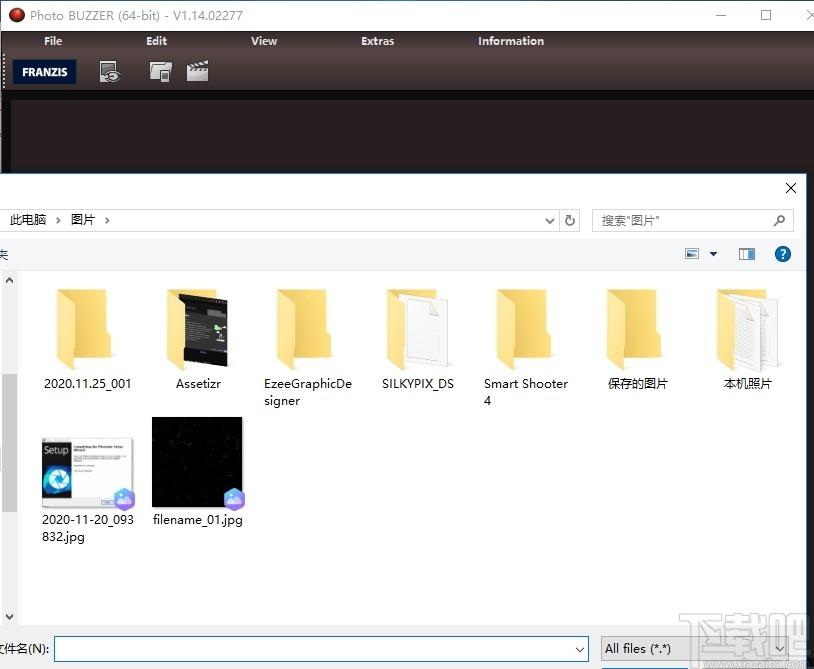Select the 2020-11-20_093832.jpg thumbnail
814x669 pixels.
coord(87,472)
